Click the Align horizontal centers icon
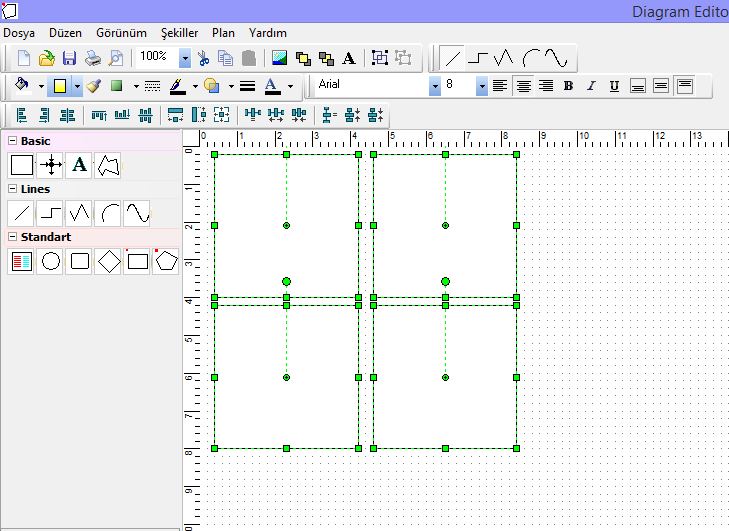 [x=67, y=115]
